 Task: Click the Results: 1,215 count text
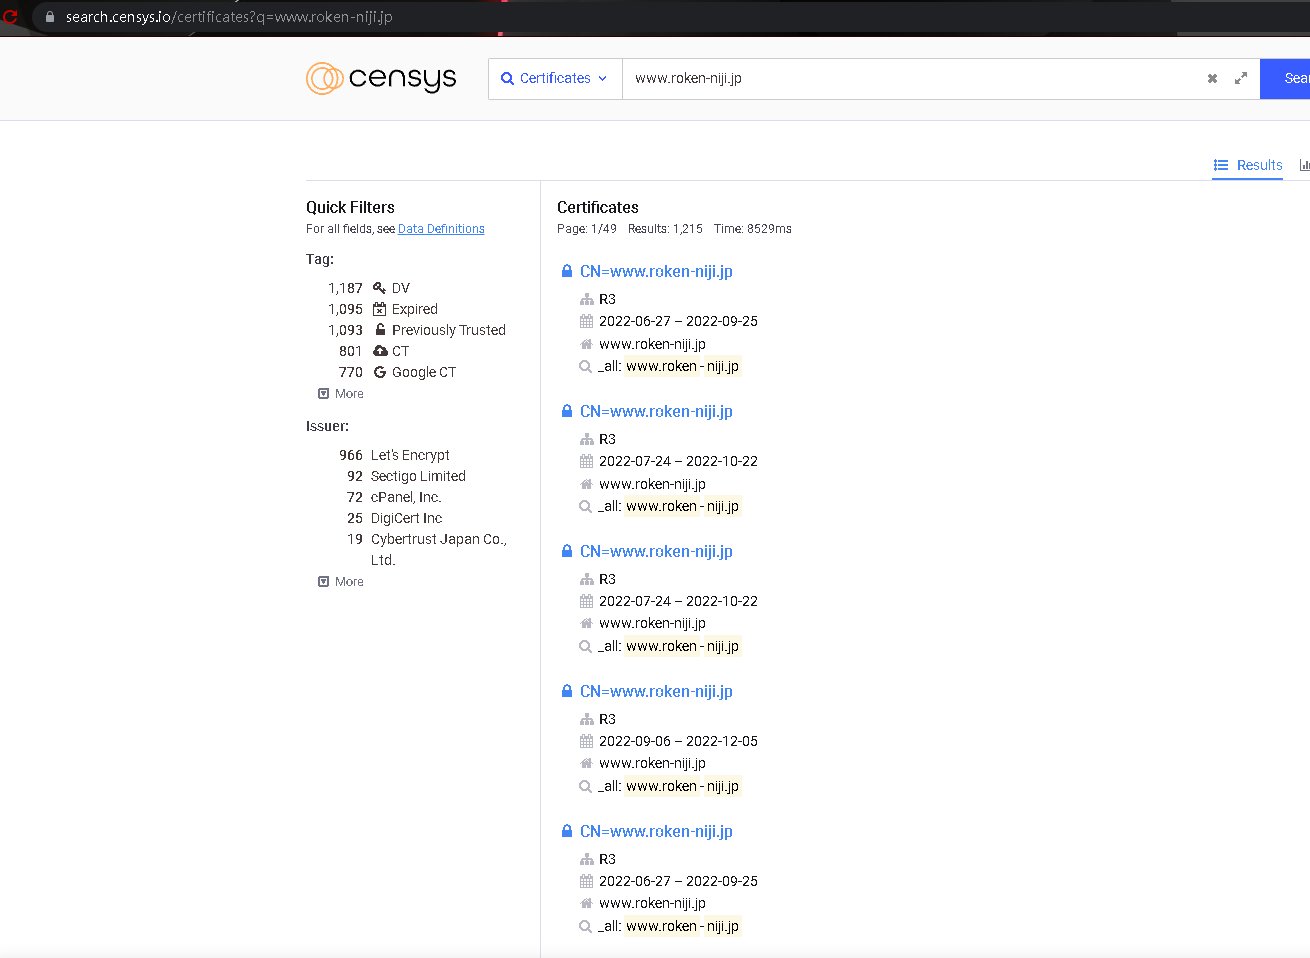pyautogui.click(x=665, y=229)
